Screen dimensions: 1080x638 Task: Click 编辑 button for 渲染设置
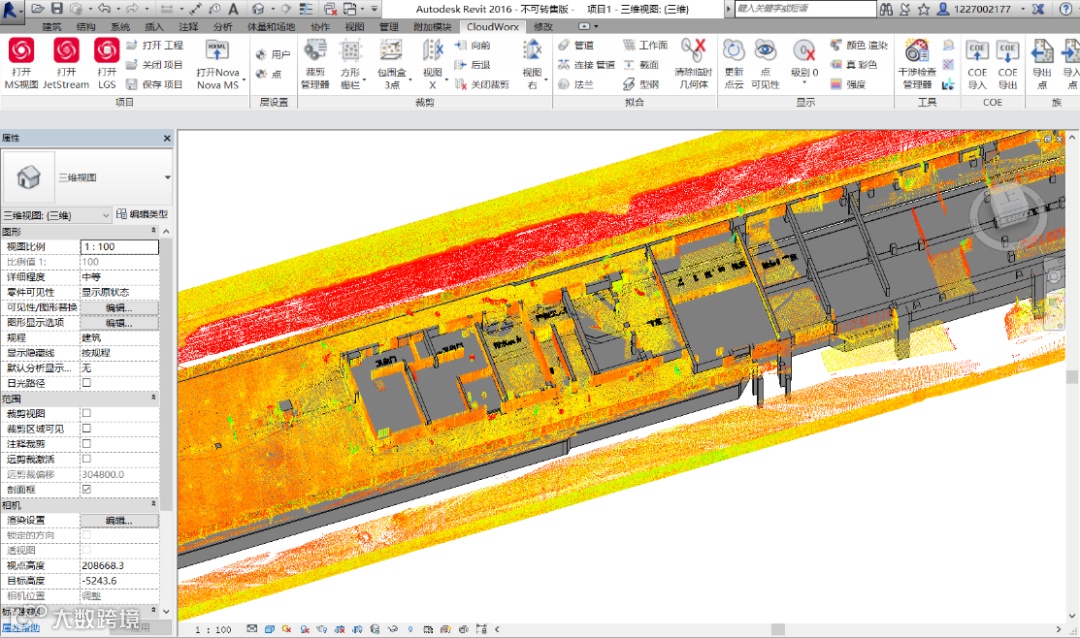pyautogui.click(x=119, y=520)
